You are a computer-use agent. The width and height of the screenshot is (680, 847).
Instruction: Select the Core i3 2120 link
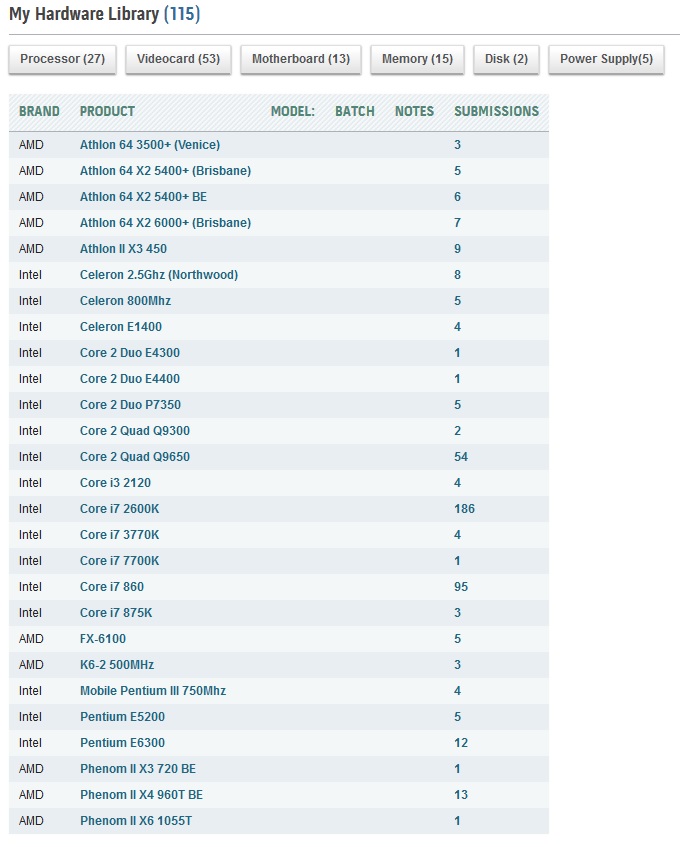115,482
